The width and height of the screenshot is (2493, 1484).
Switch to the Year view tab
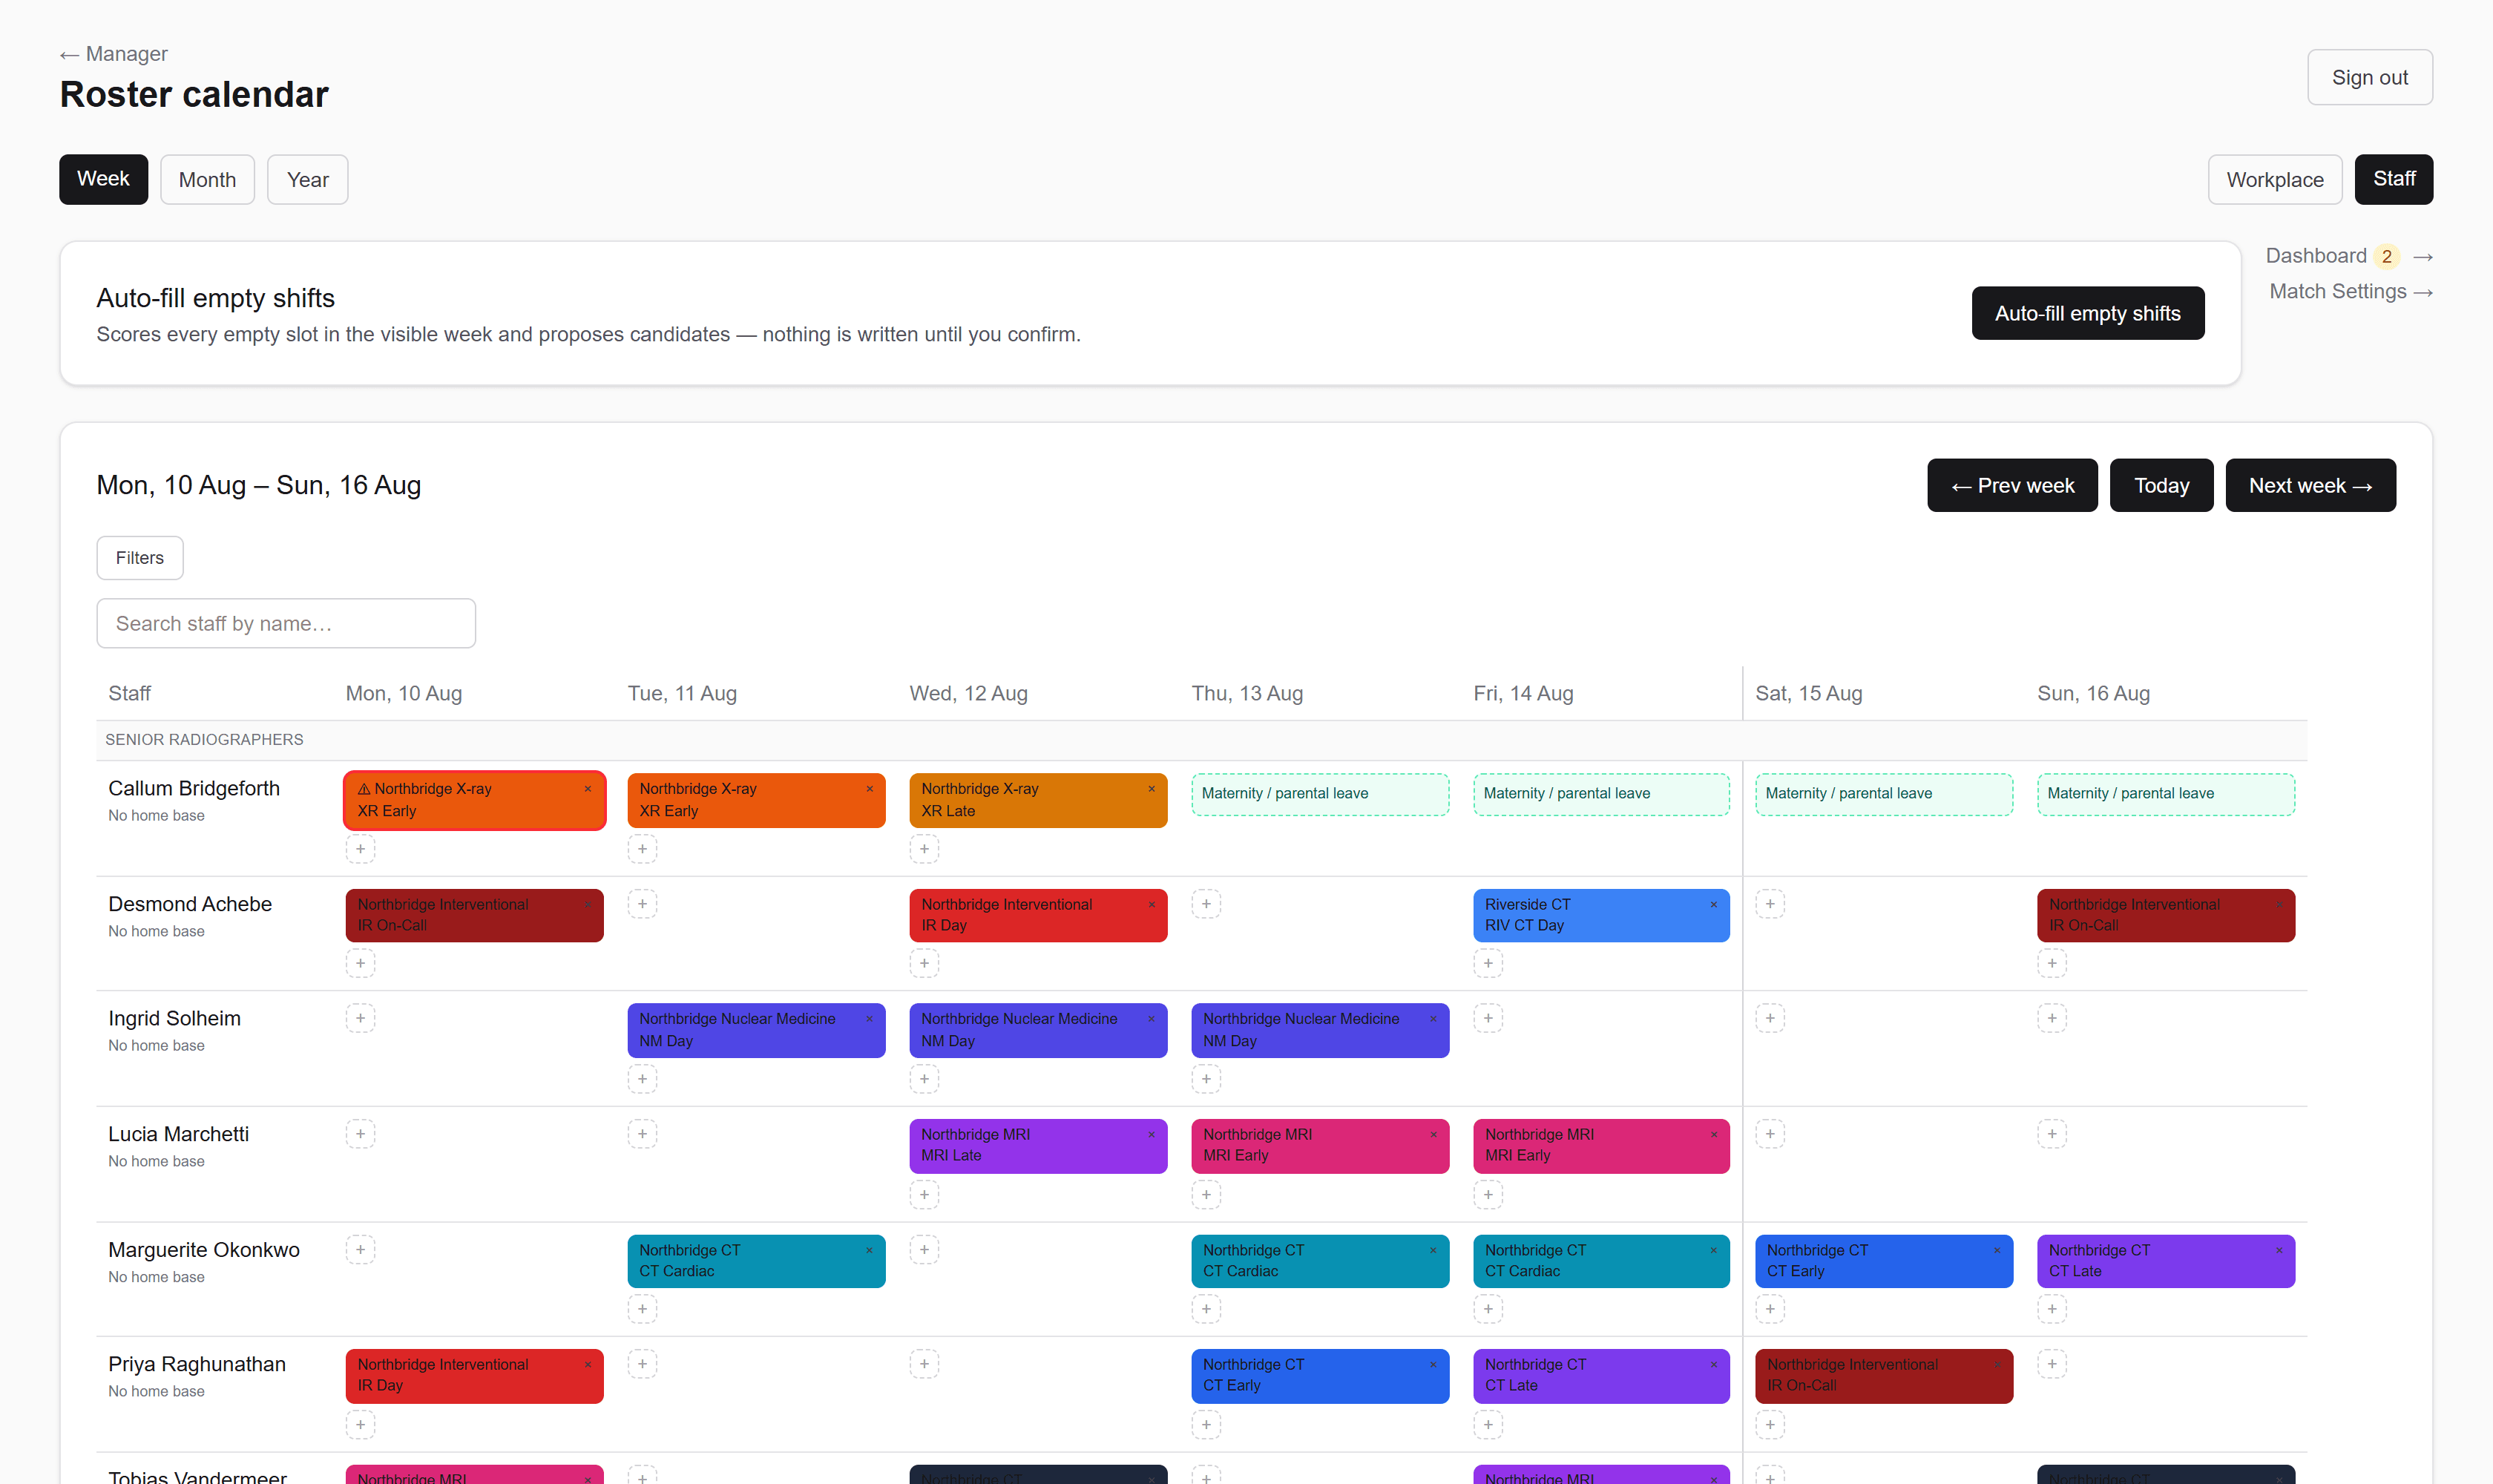point(308,180)
